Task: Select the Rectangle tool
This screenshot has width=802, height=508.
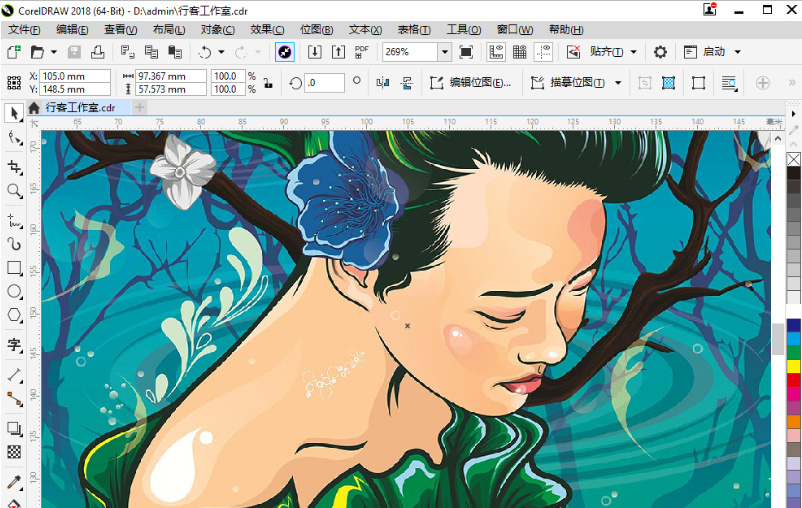Action: [14, 268]
